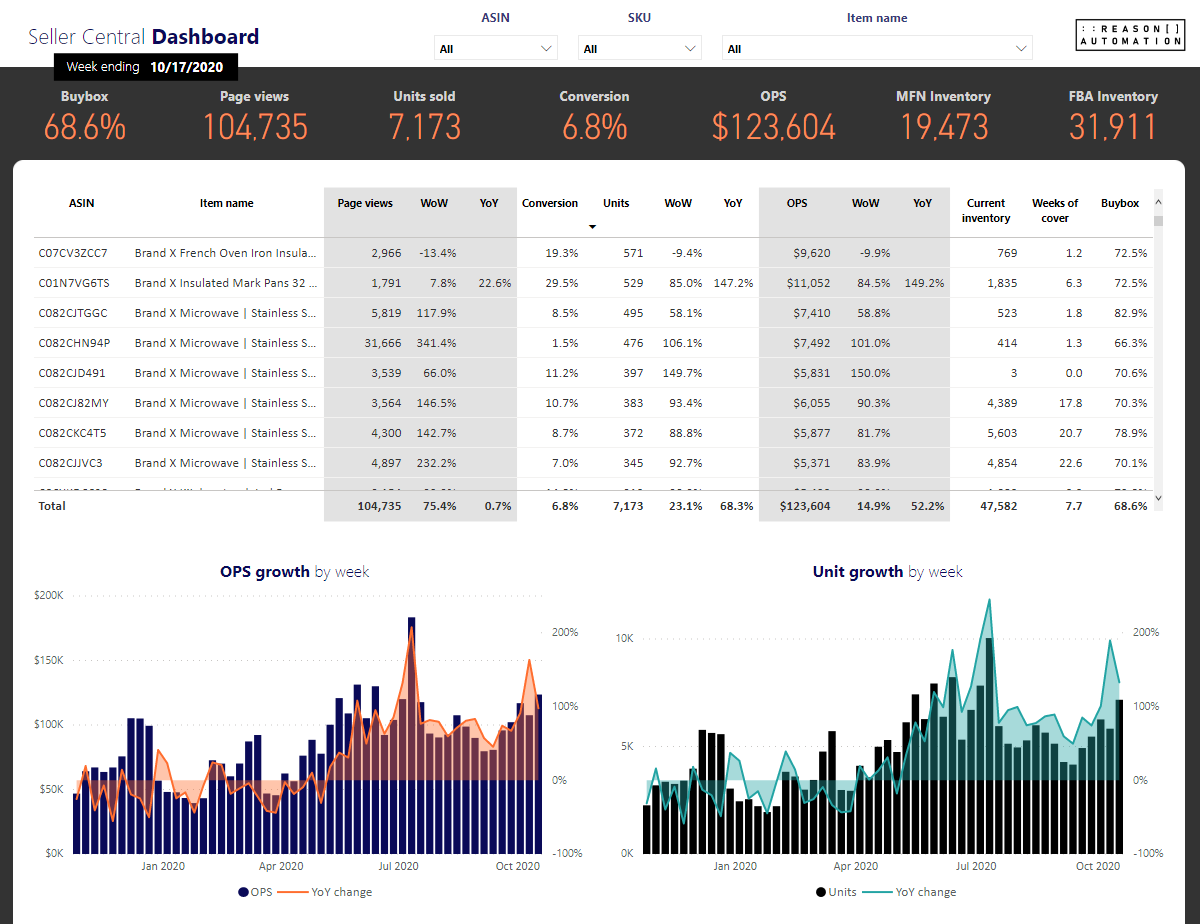Click the teal YoY change legend in Unit chart
Viewport: 1200px width, 924px height.
909,892
